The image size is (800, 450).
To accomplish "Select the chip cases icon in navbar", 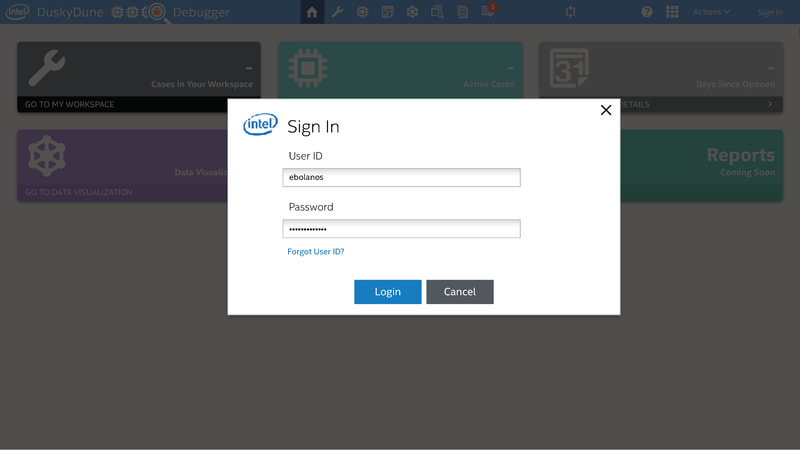I will pyautogui.click(x=362, y=12).
